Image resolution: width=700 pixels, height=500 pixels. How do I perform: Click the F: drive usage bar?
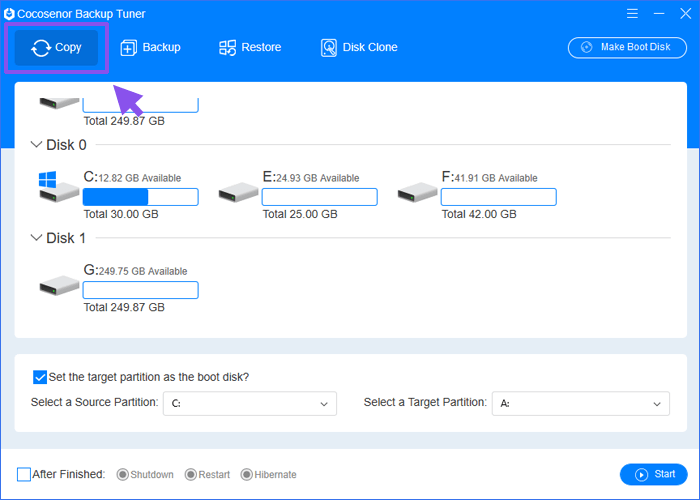tap(499, 197)
